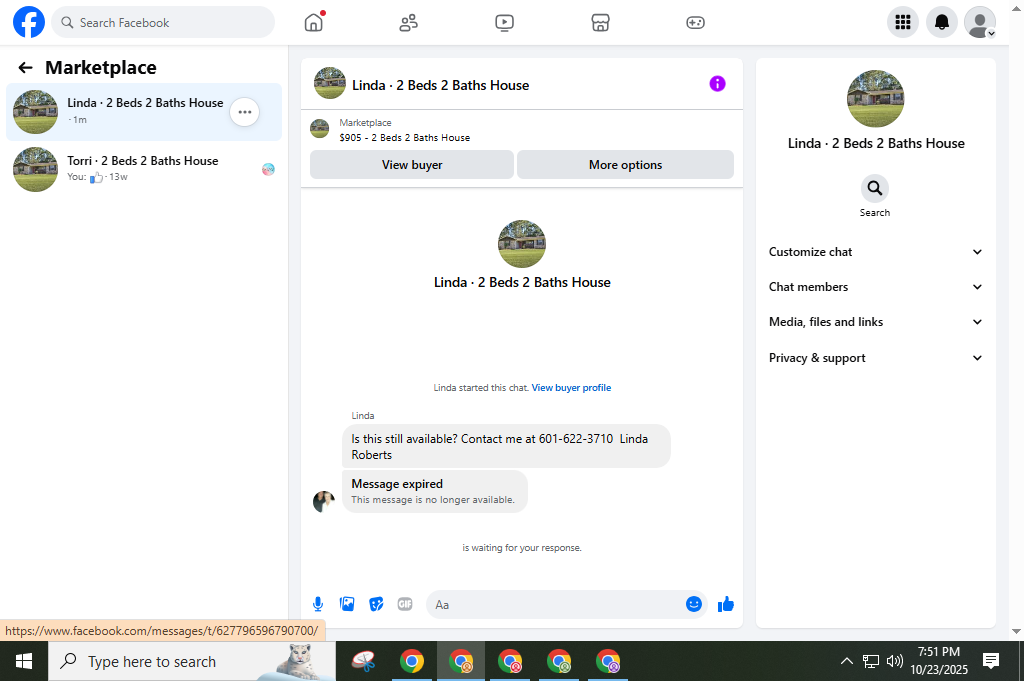This screenshot has width=1024, height=681.
Task: Expand Media, files and links section
Action: tap(875, 322)
